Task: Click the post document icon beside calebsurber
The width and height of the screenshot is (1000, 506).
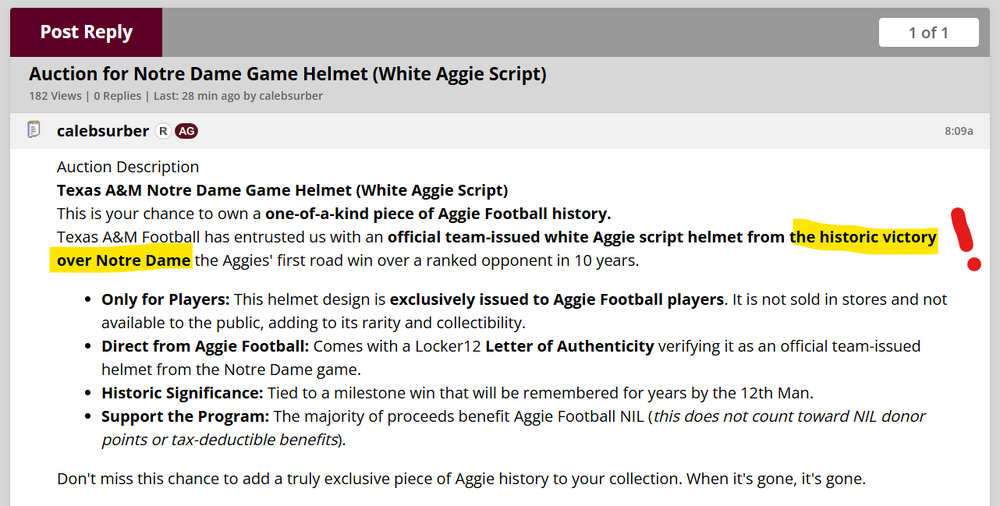Action: [x=34, y=130]
